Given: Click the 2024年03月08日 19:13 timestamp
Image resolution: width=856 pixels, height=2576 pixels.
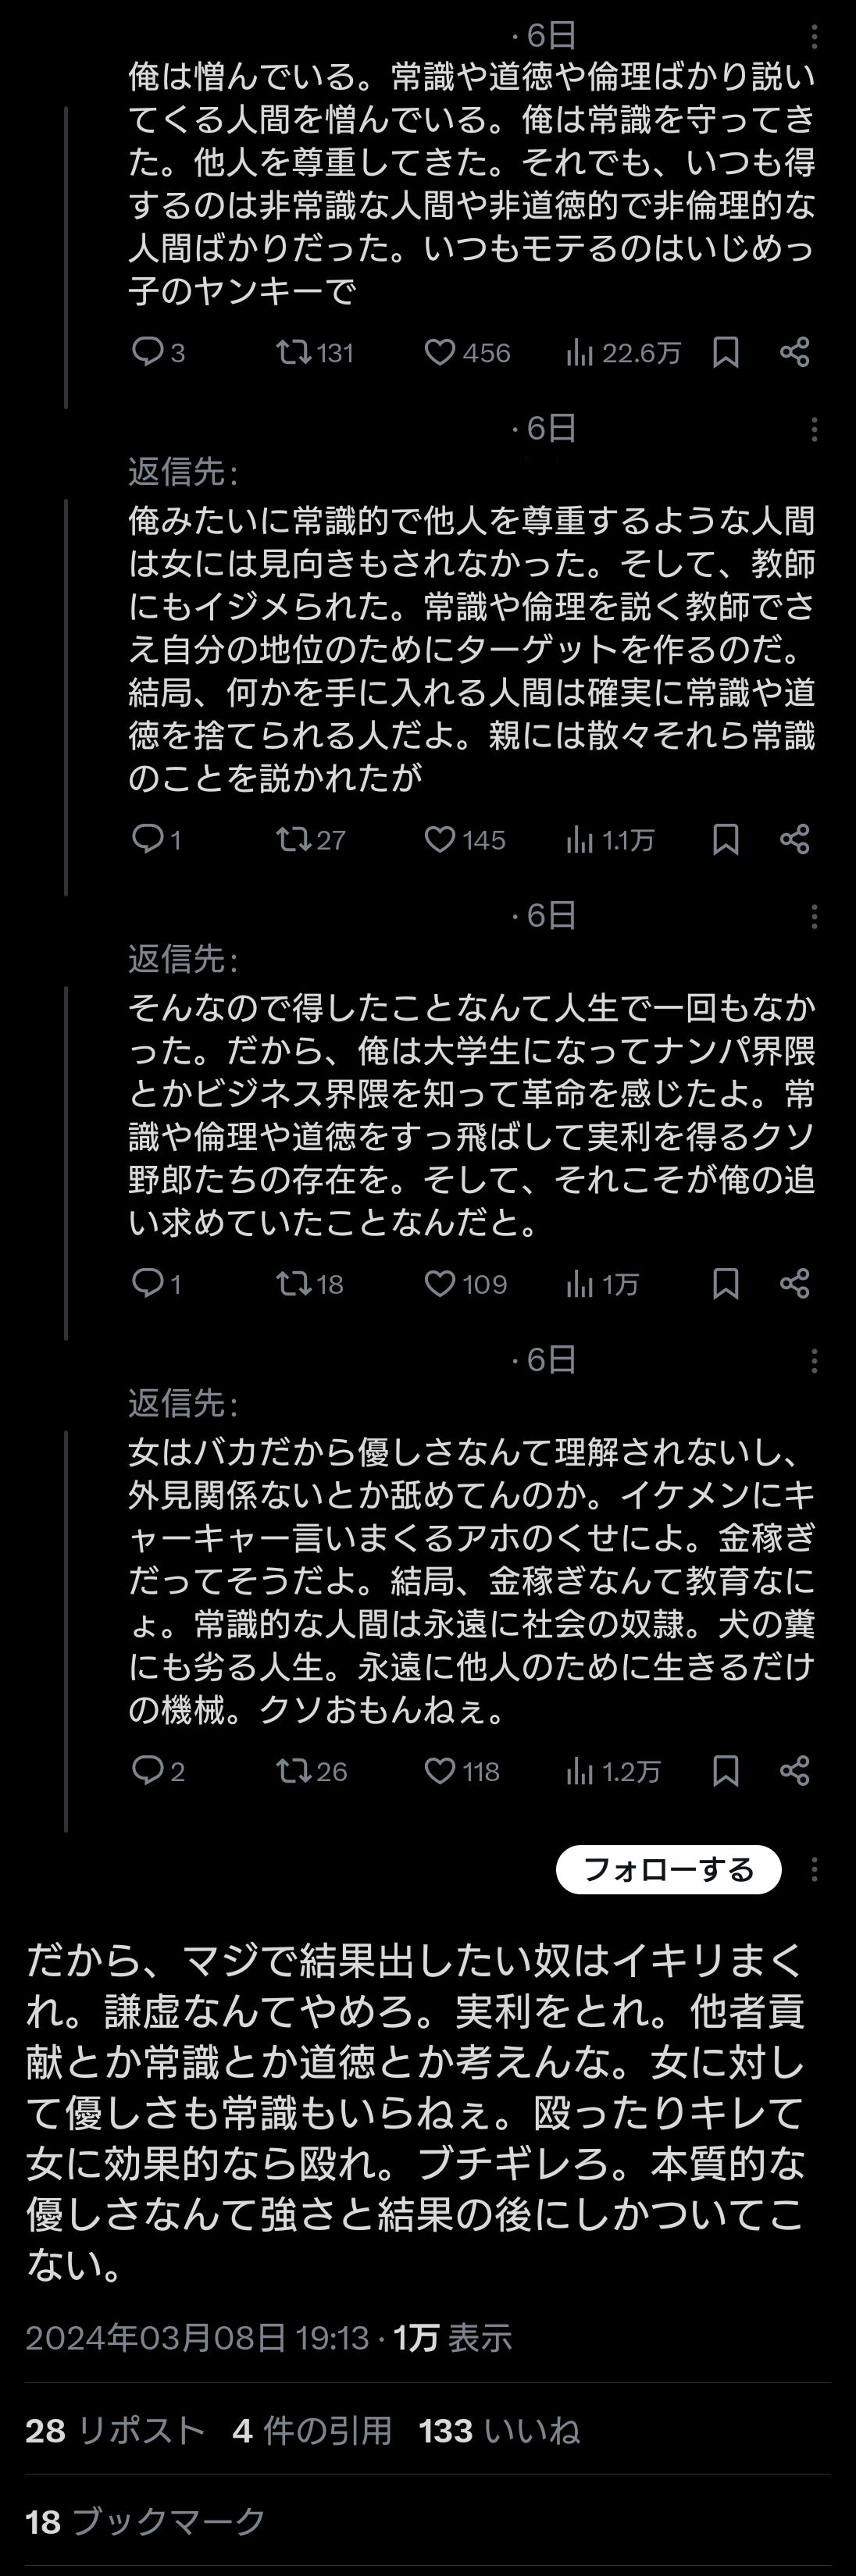Looking at the screenshot, I should [197, 2337].
